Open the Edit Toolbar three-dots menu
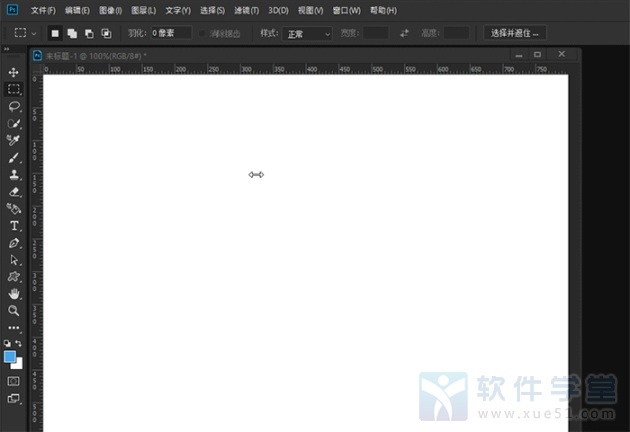Screen dimensions: 630x432 tap(14, 328)
